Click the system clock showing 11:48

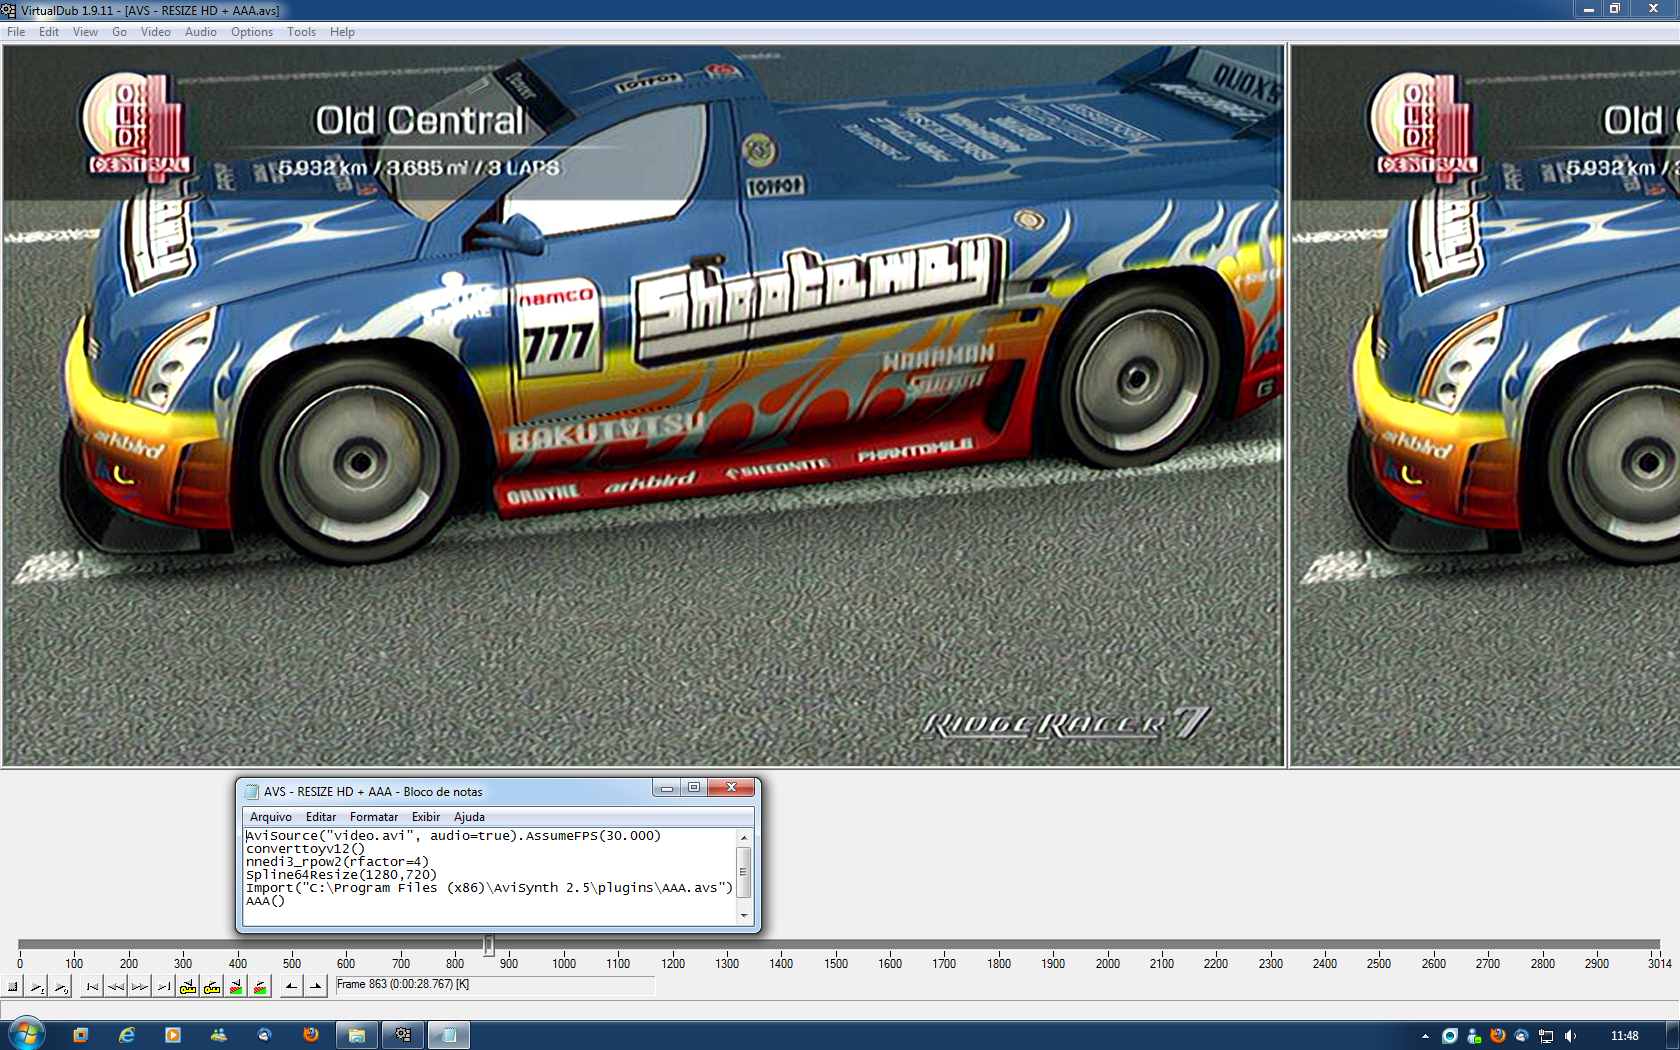point(1625,1036)
